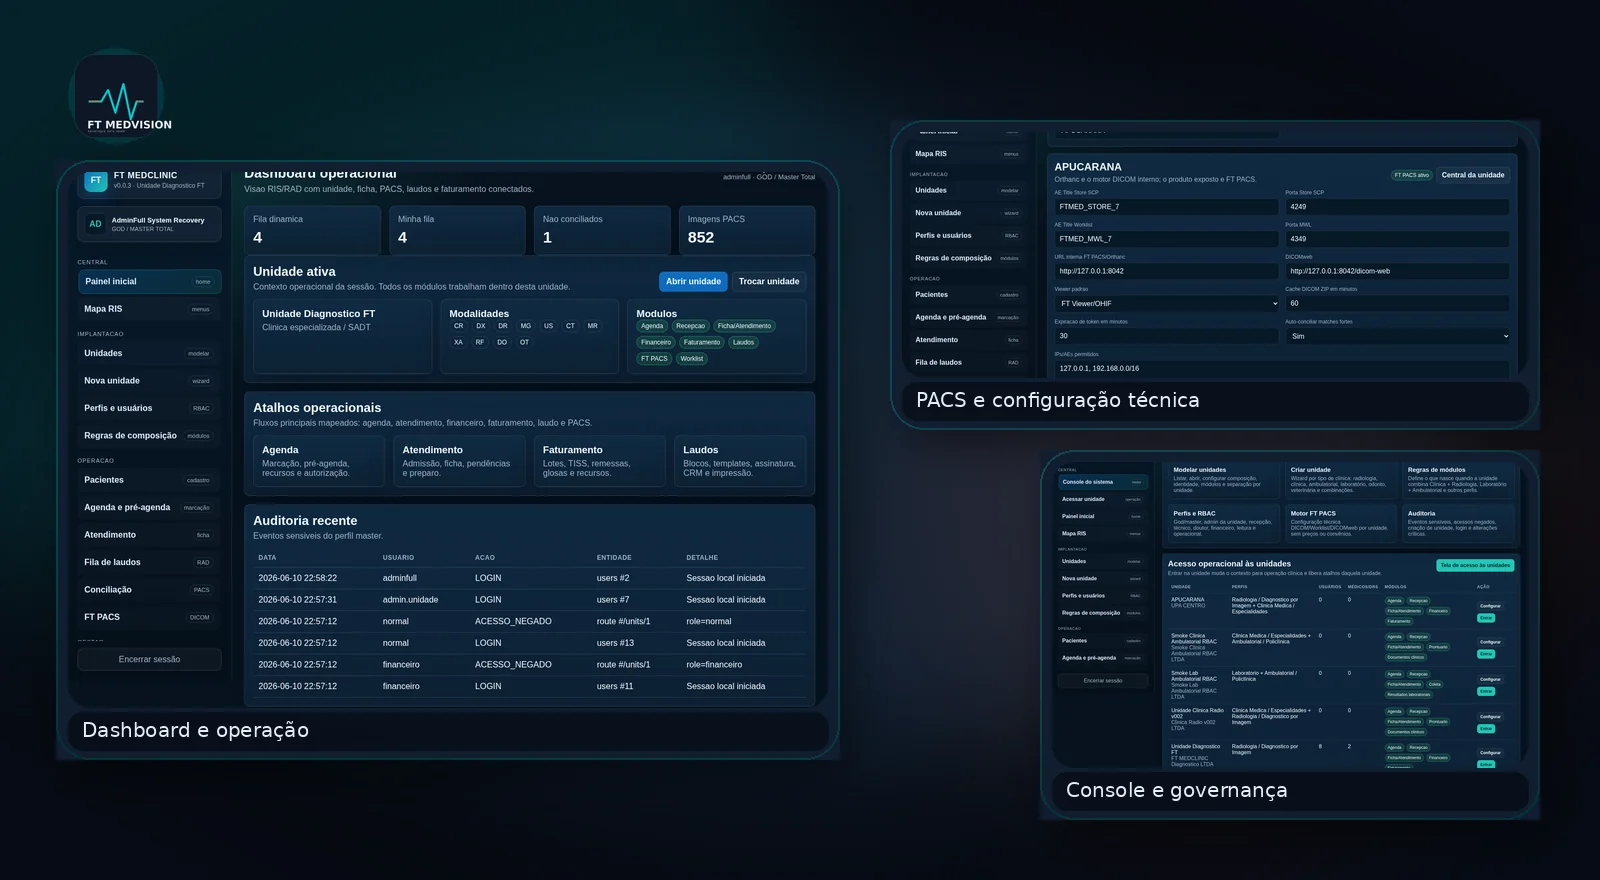Open the Viewer padrao dropdown in PACS panel
The image size is (1600, 880).
(x=1167, y=304)
